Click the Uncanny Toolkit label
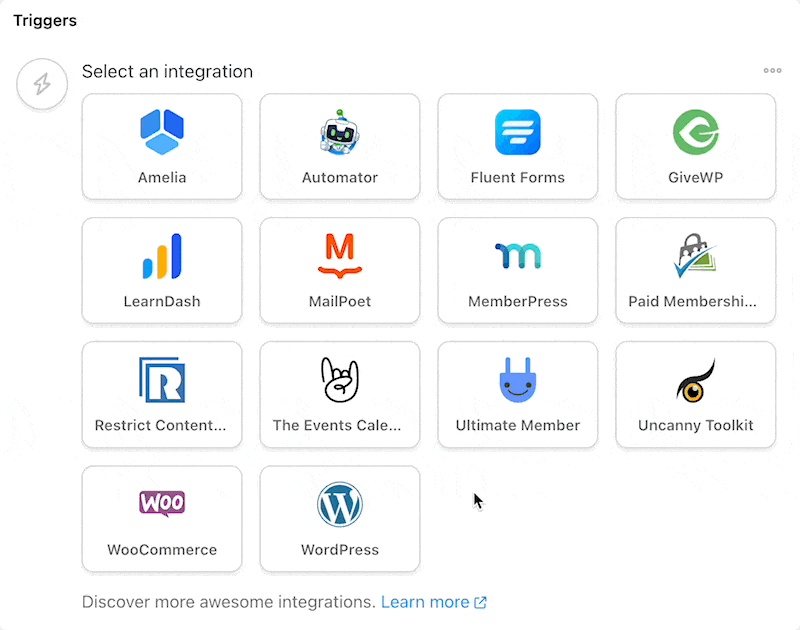 pos(696,425)
